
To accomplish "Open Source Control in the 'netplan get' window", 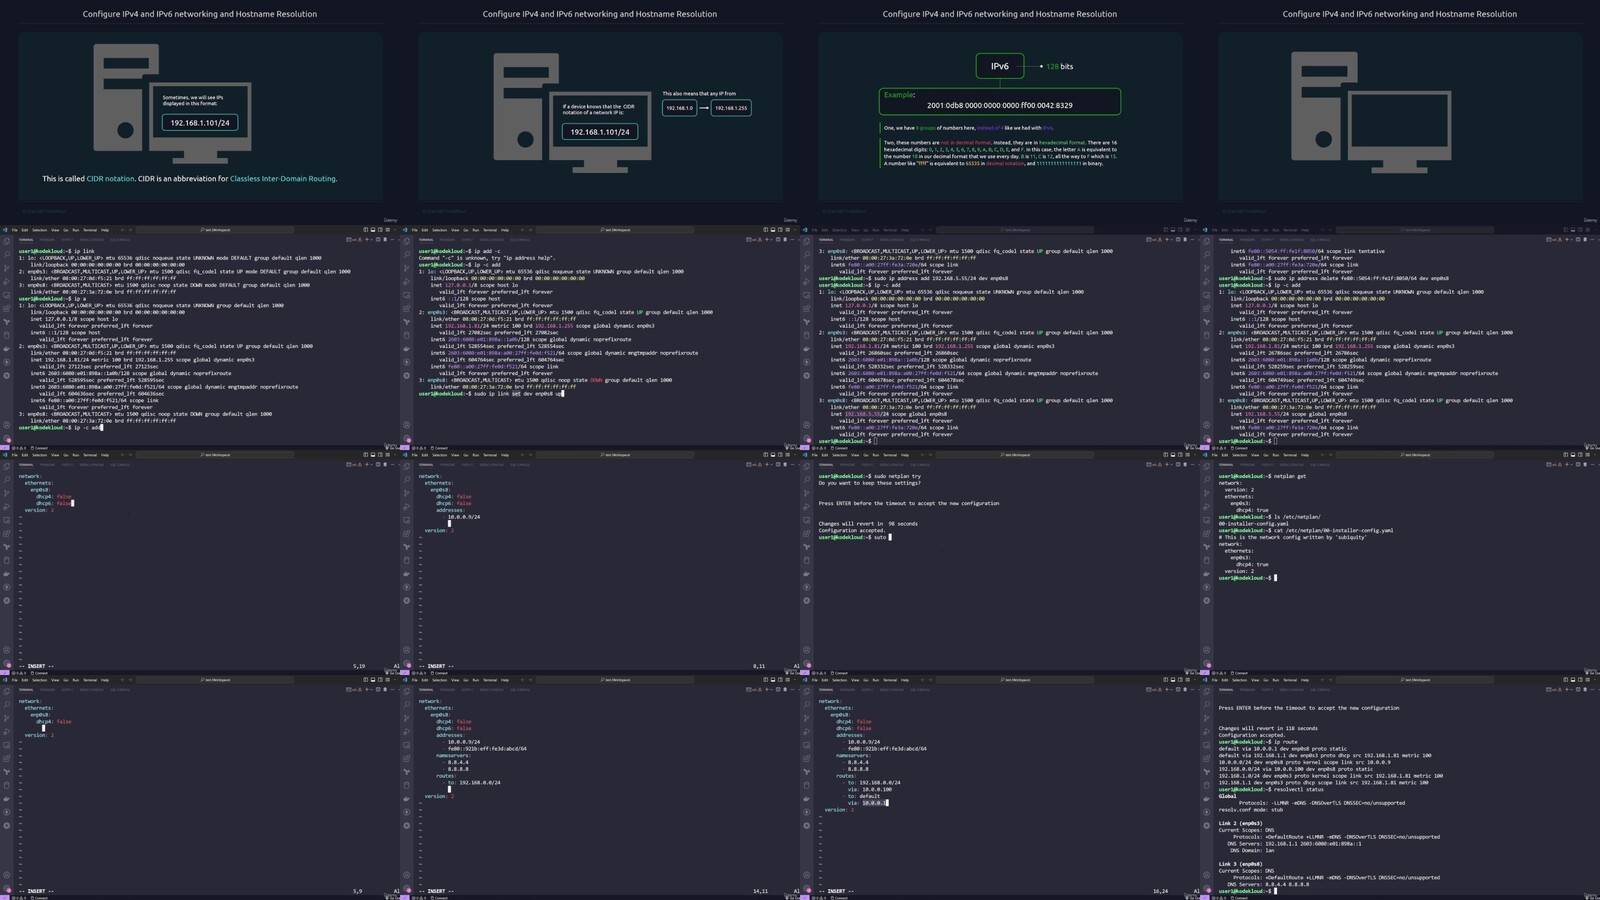I will 1206,493.
